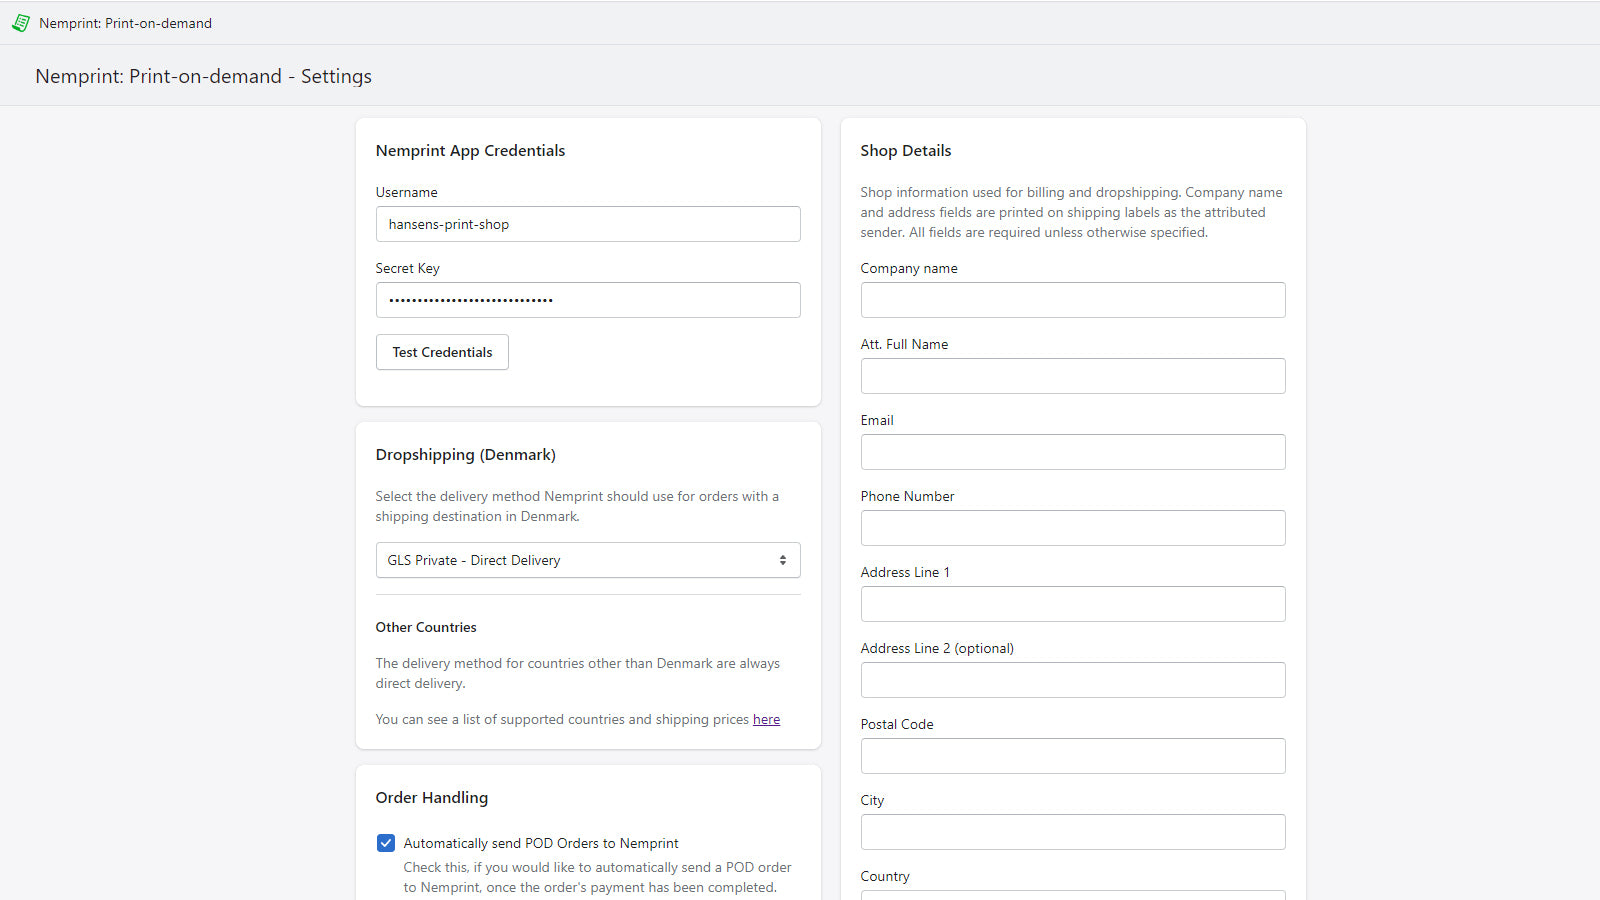
Task: Click the Secret Key label
Action: click(407, 268)
